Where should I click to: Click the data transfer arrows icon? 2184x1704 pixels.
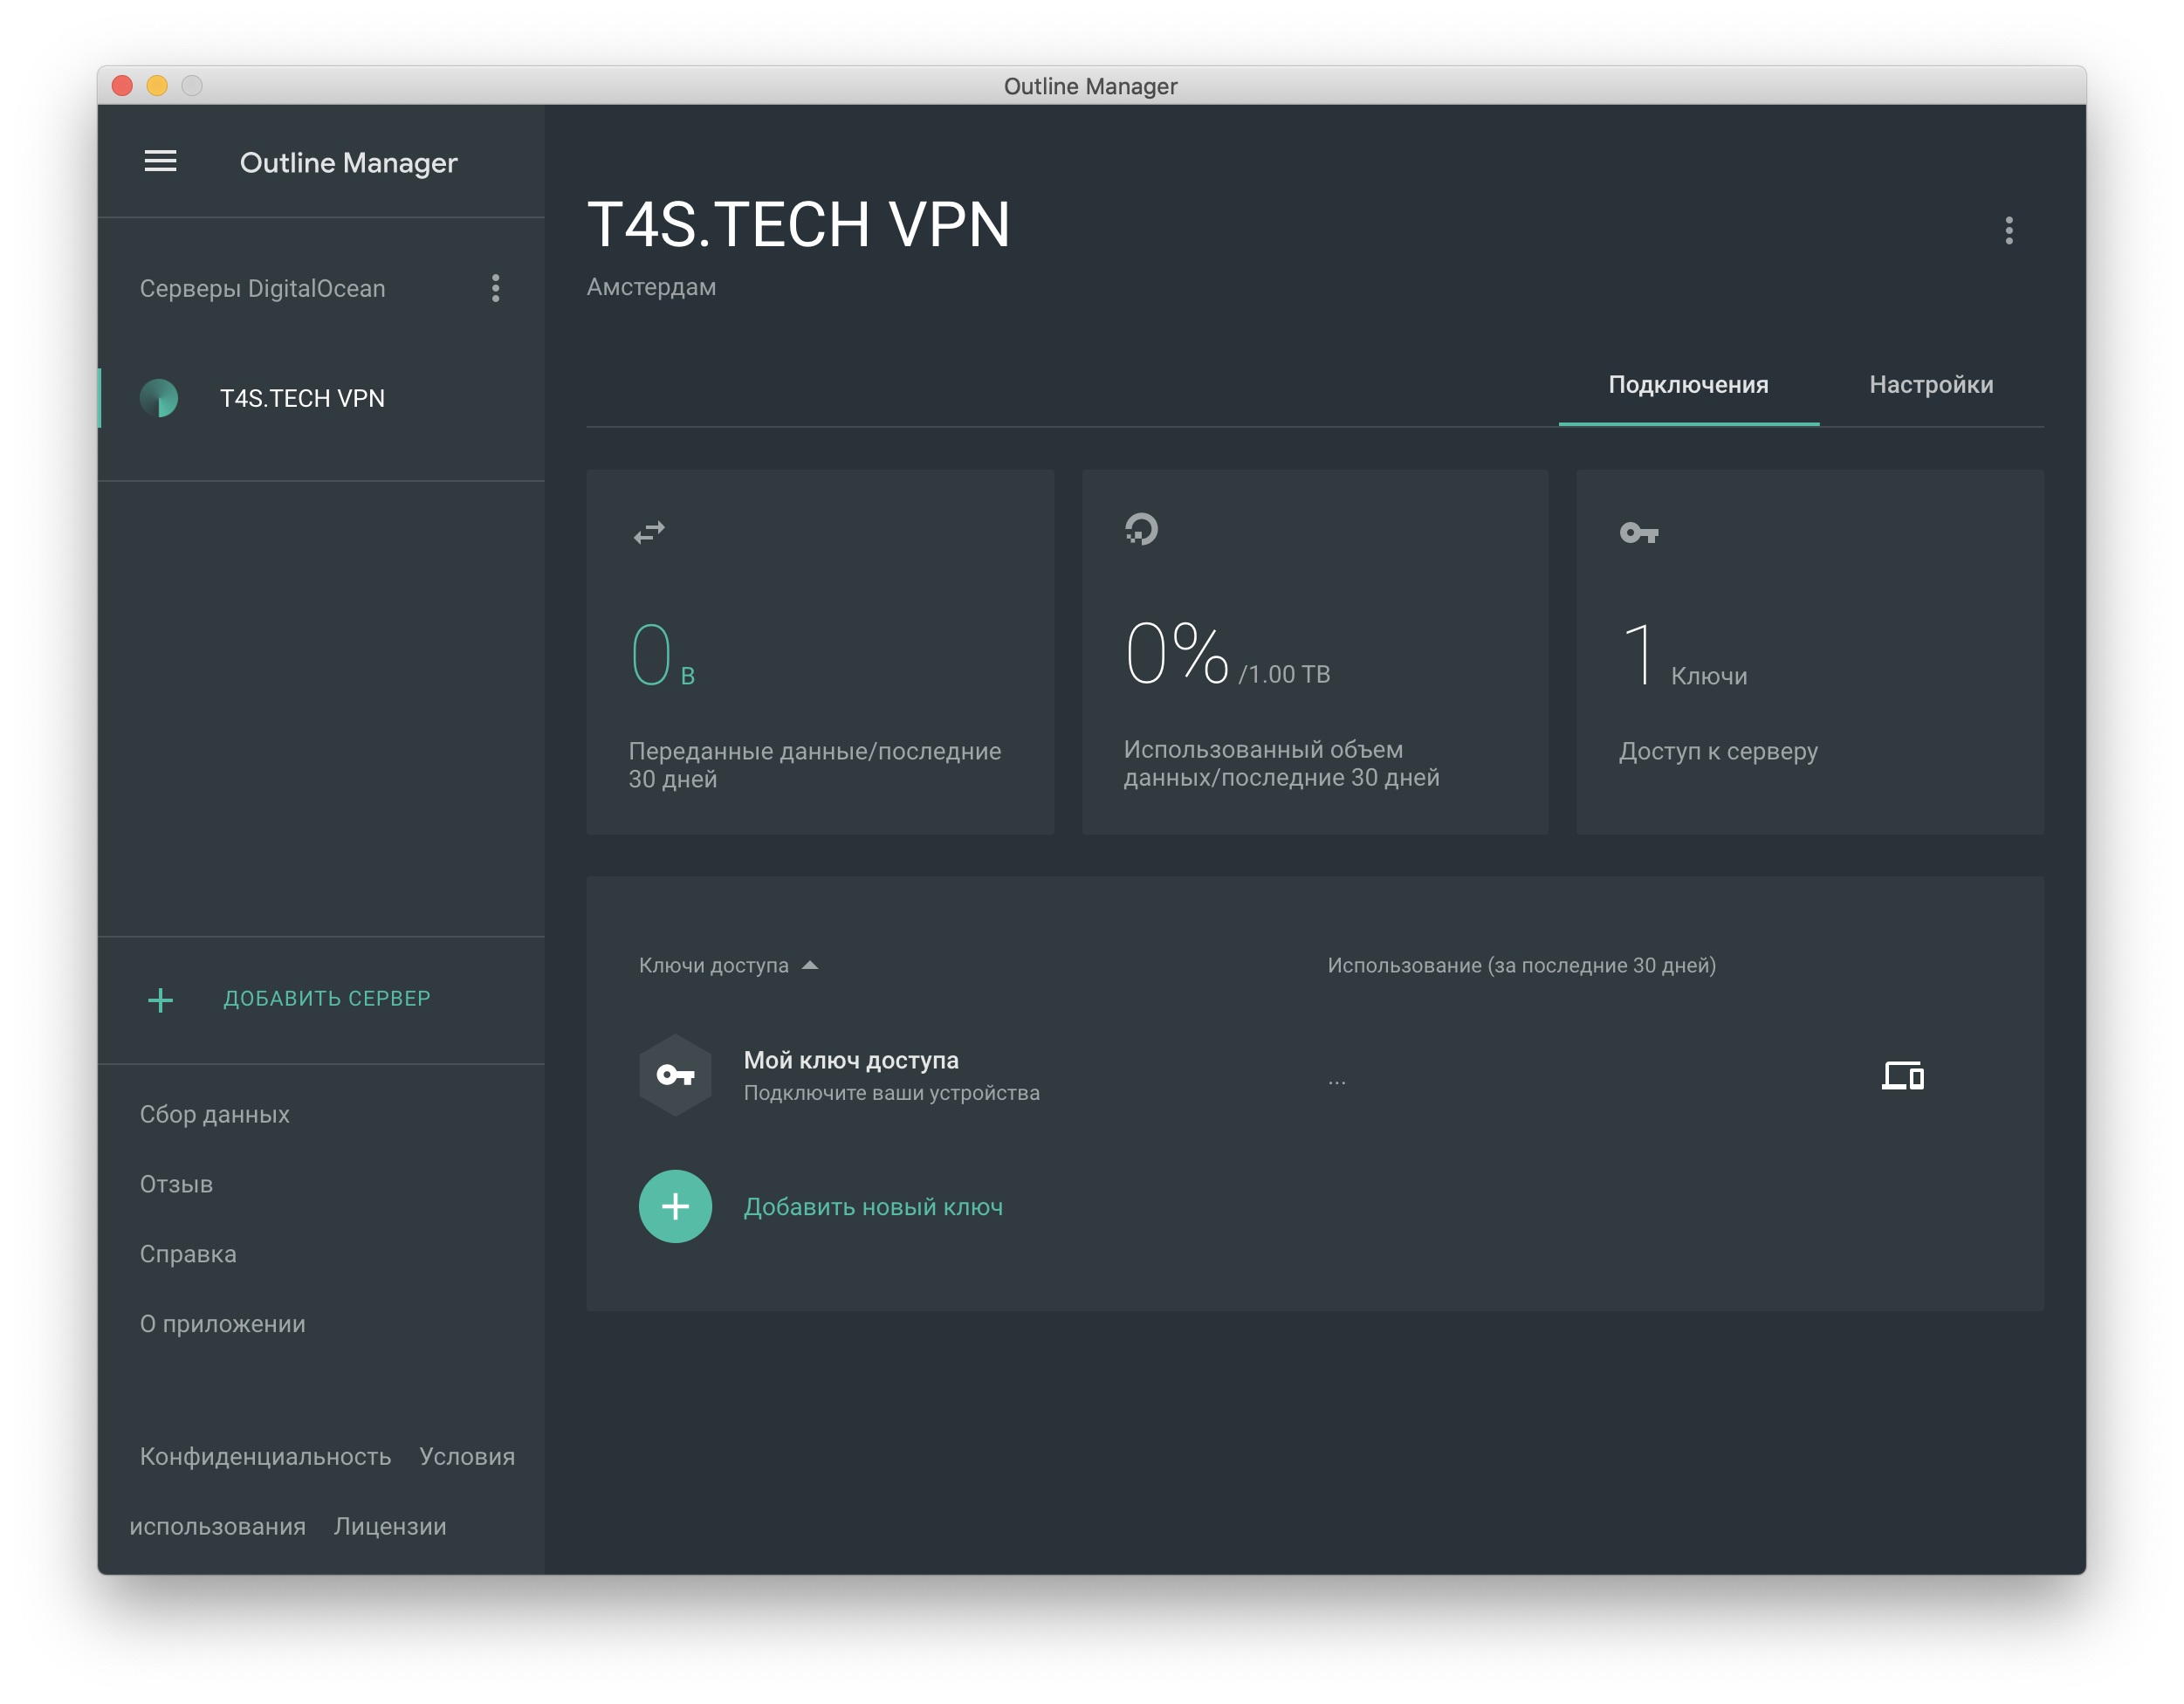649,532
